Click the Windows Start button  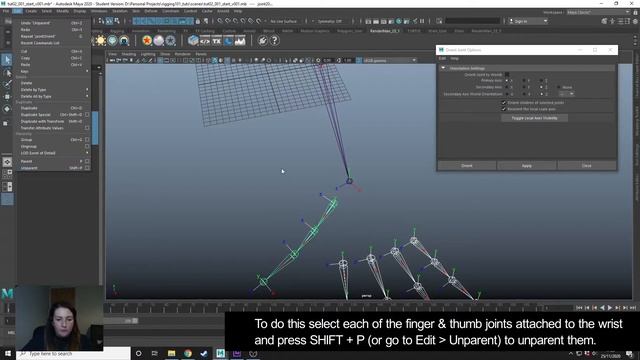[8, 353]
